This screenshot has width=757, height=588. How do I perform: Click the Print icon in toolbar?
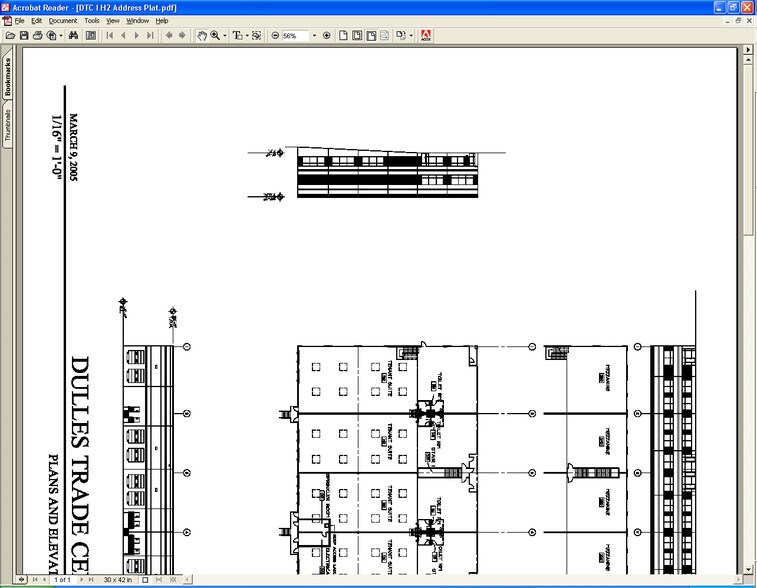pos(38,35)
